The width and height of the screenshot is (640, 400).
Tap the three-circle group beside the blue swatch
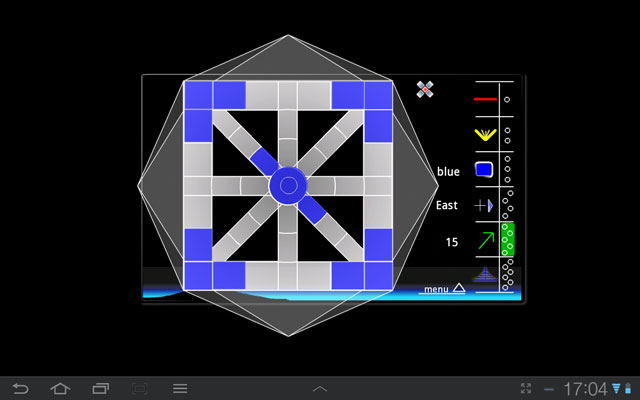pos(507,169)
